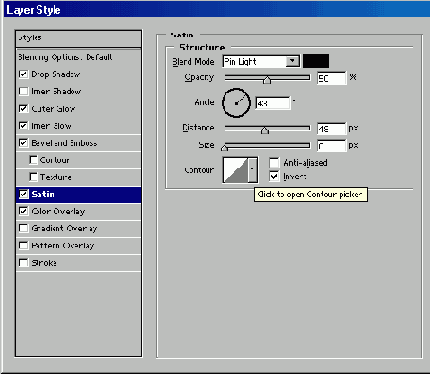The image size is (430, 374).
Task: Disable the Drop Shadow checkbox
Action: pos(23,74)
